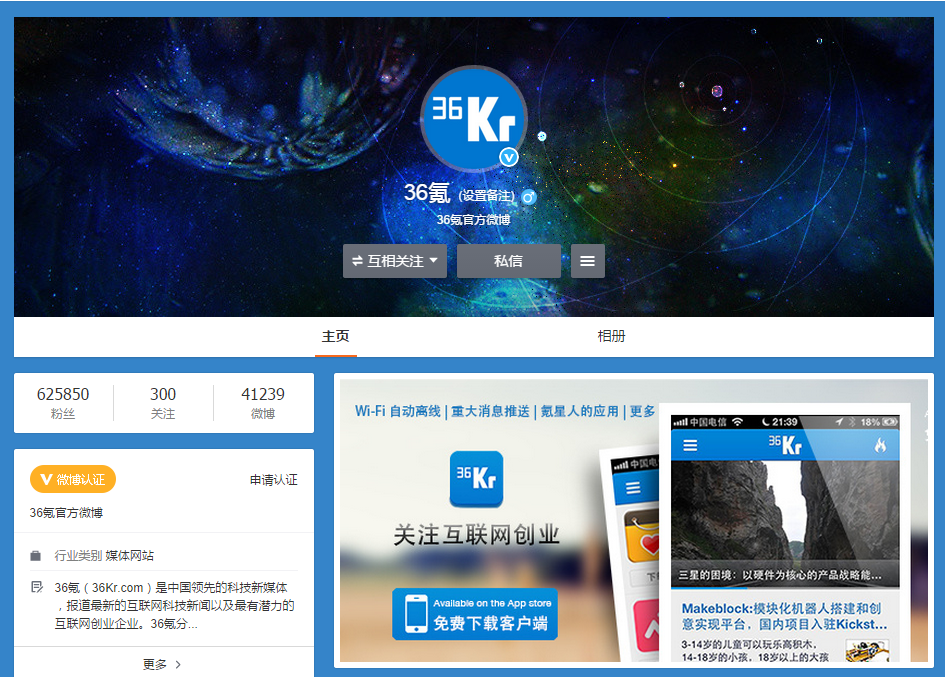Image resolution: width=945 pixels, height=677 pixels.
Task: Click the orange 微博认证 badge
Action: tap(73, 479)
